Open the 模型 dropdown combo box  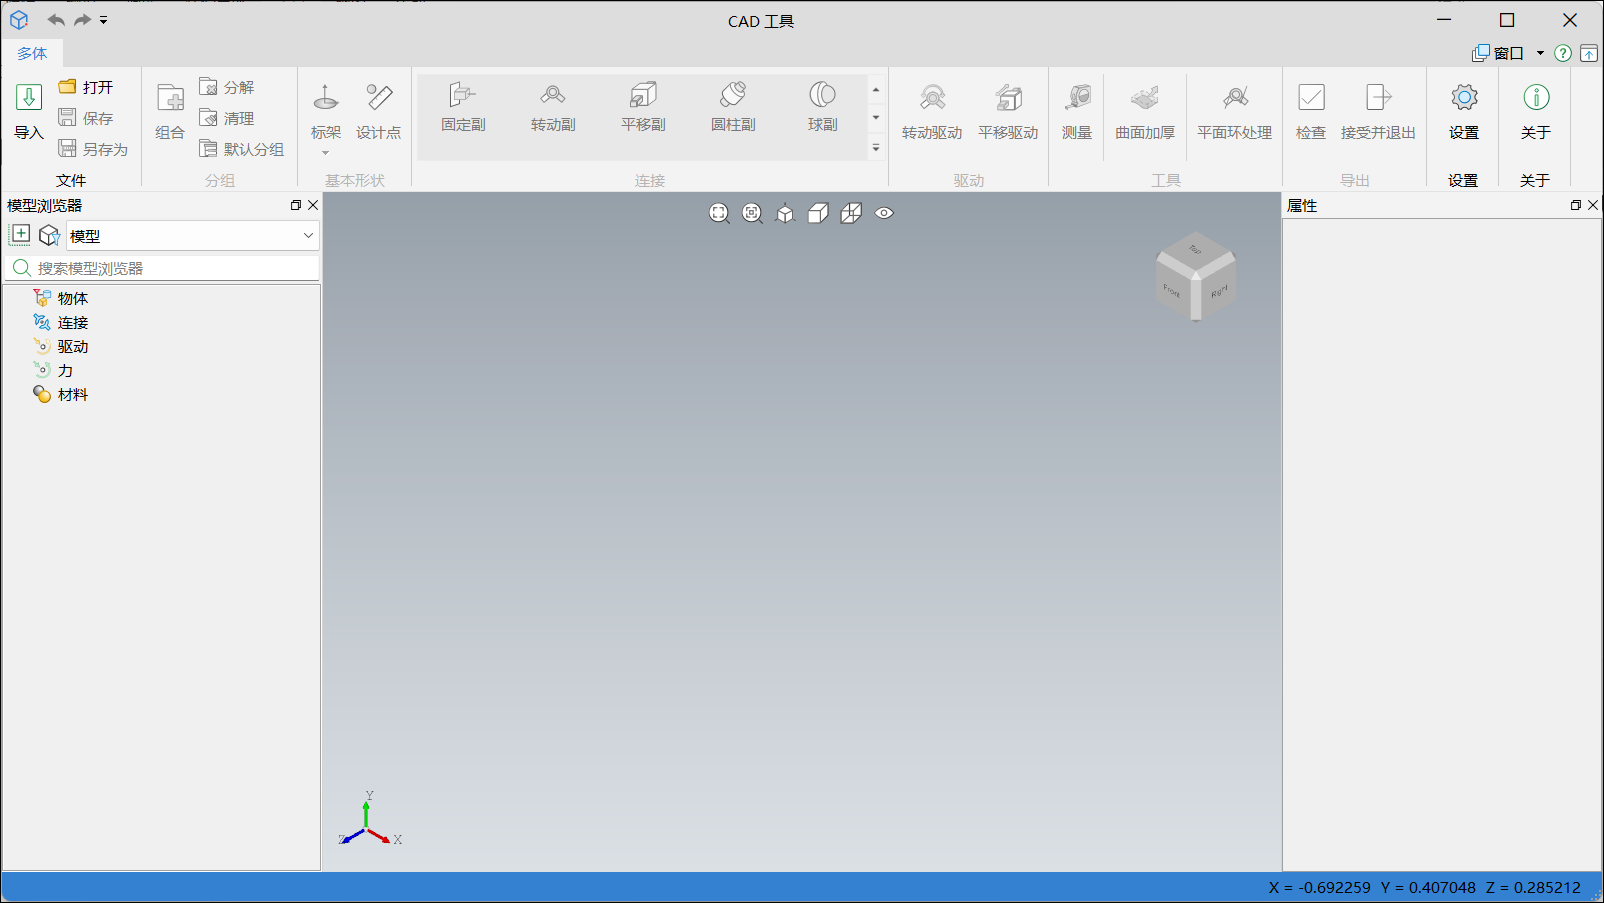coord(192,236)
